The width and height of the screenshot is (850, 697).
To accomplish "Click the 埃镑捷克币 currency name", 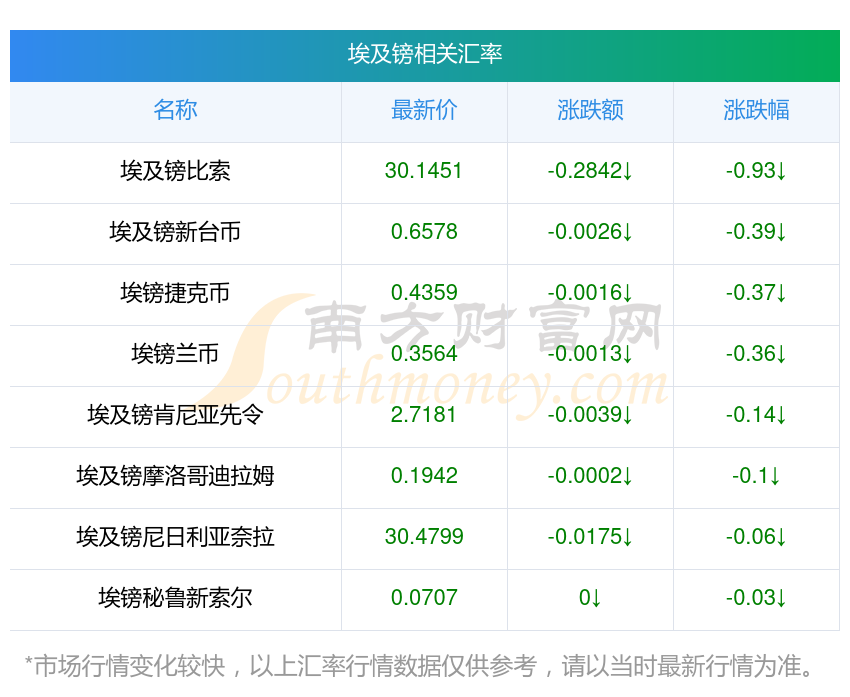I will pos(175,293).
